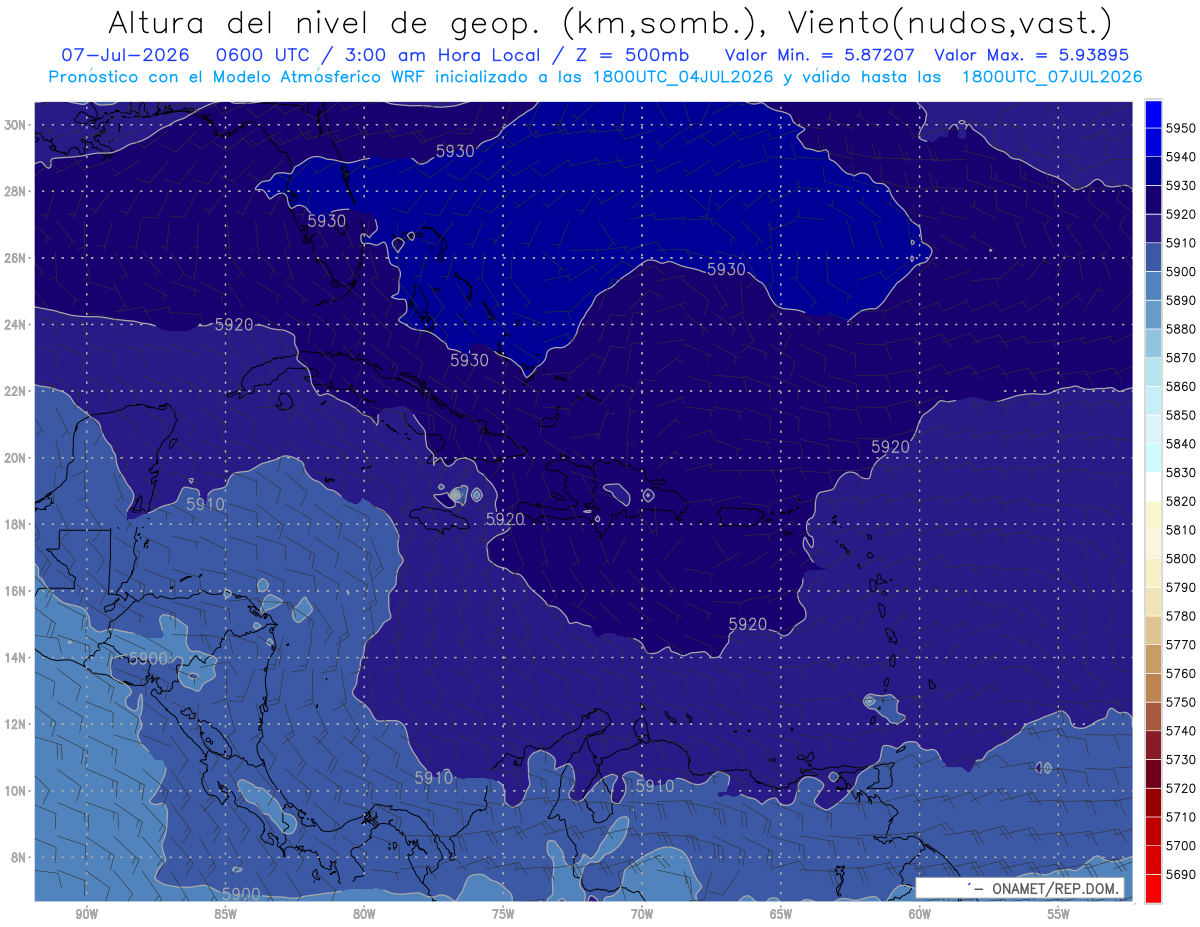1200x927 pixels.
Task: Click the 26N latitude axis label
Action: pos(16,258)
